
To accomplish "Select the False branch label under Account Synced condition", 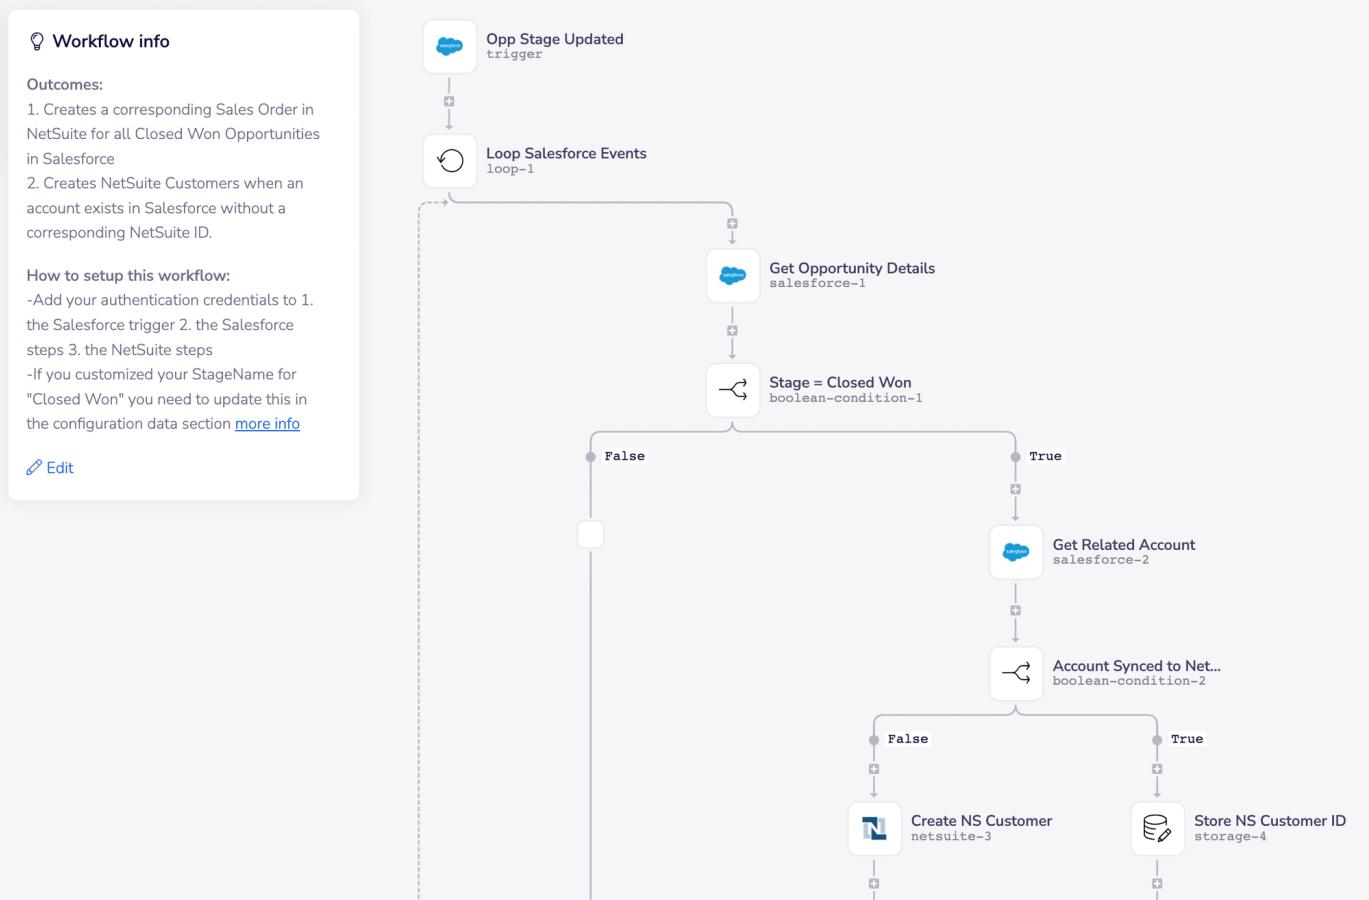I will 907,739.
